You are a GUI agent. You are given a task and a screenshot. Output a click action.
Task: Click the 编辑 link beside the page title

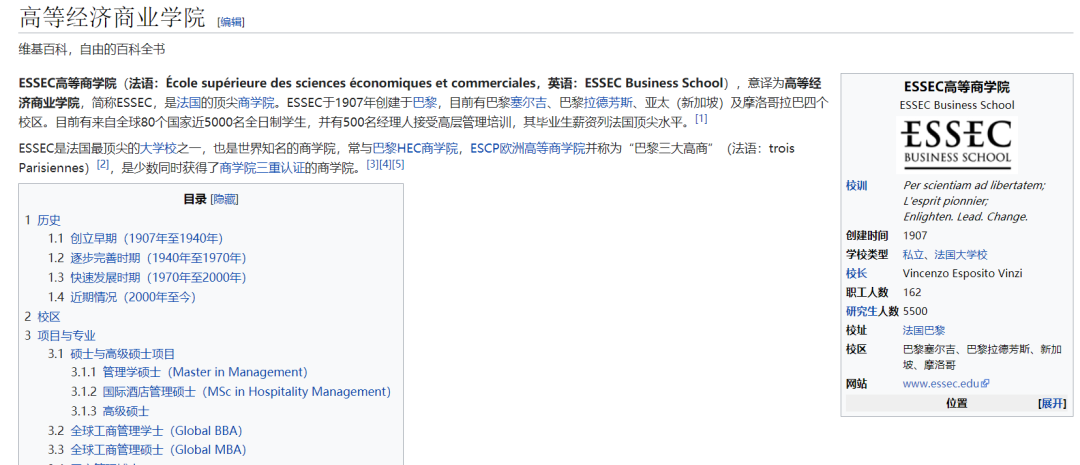(231, 22)
